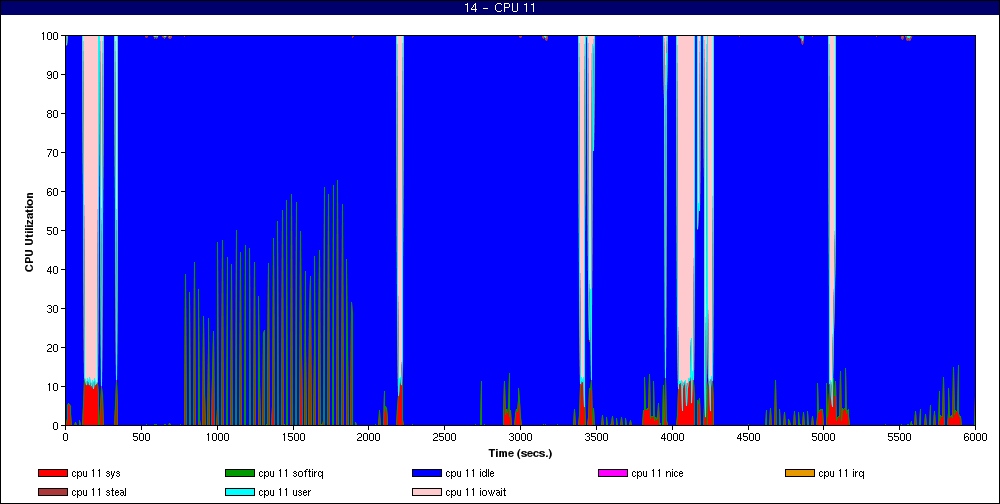Viewport: 1000px width, 504px height.
Task: Click the 50 label on utilization axis
Action: tap(54, 230)
